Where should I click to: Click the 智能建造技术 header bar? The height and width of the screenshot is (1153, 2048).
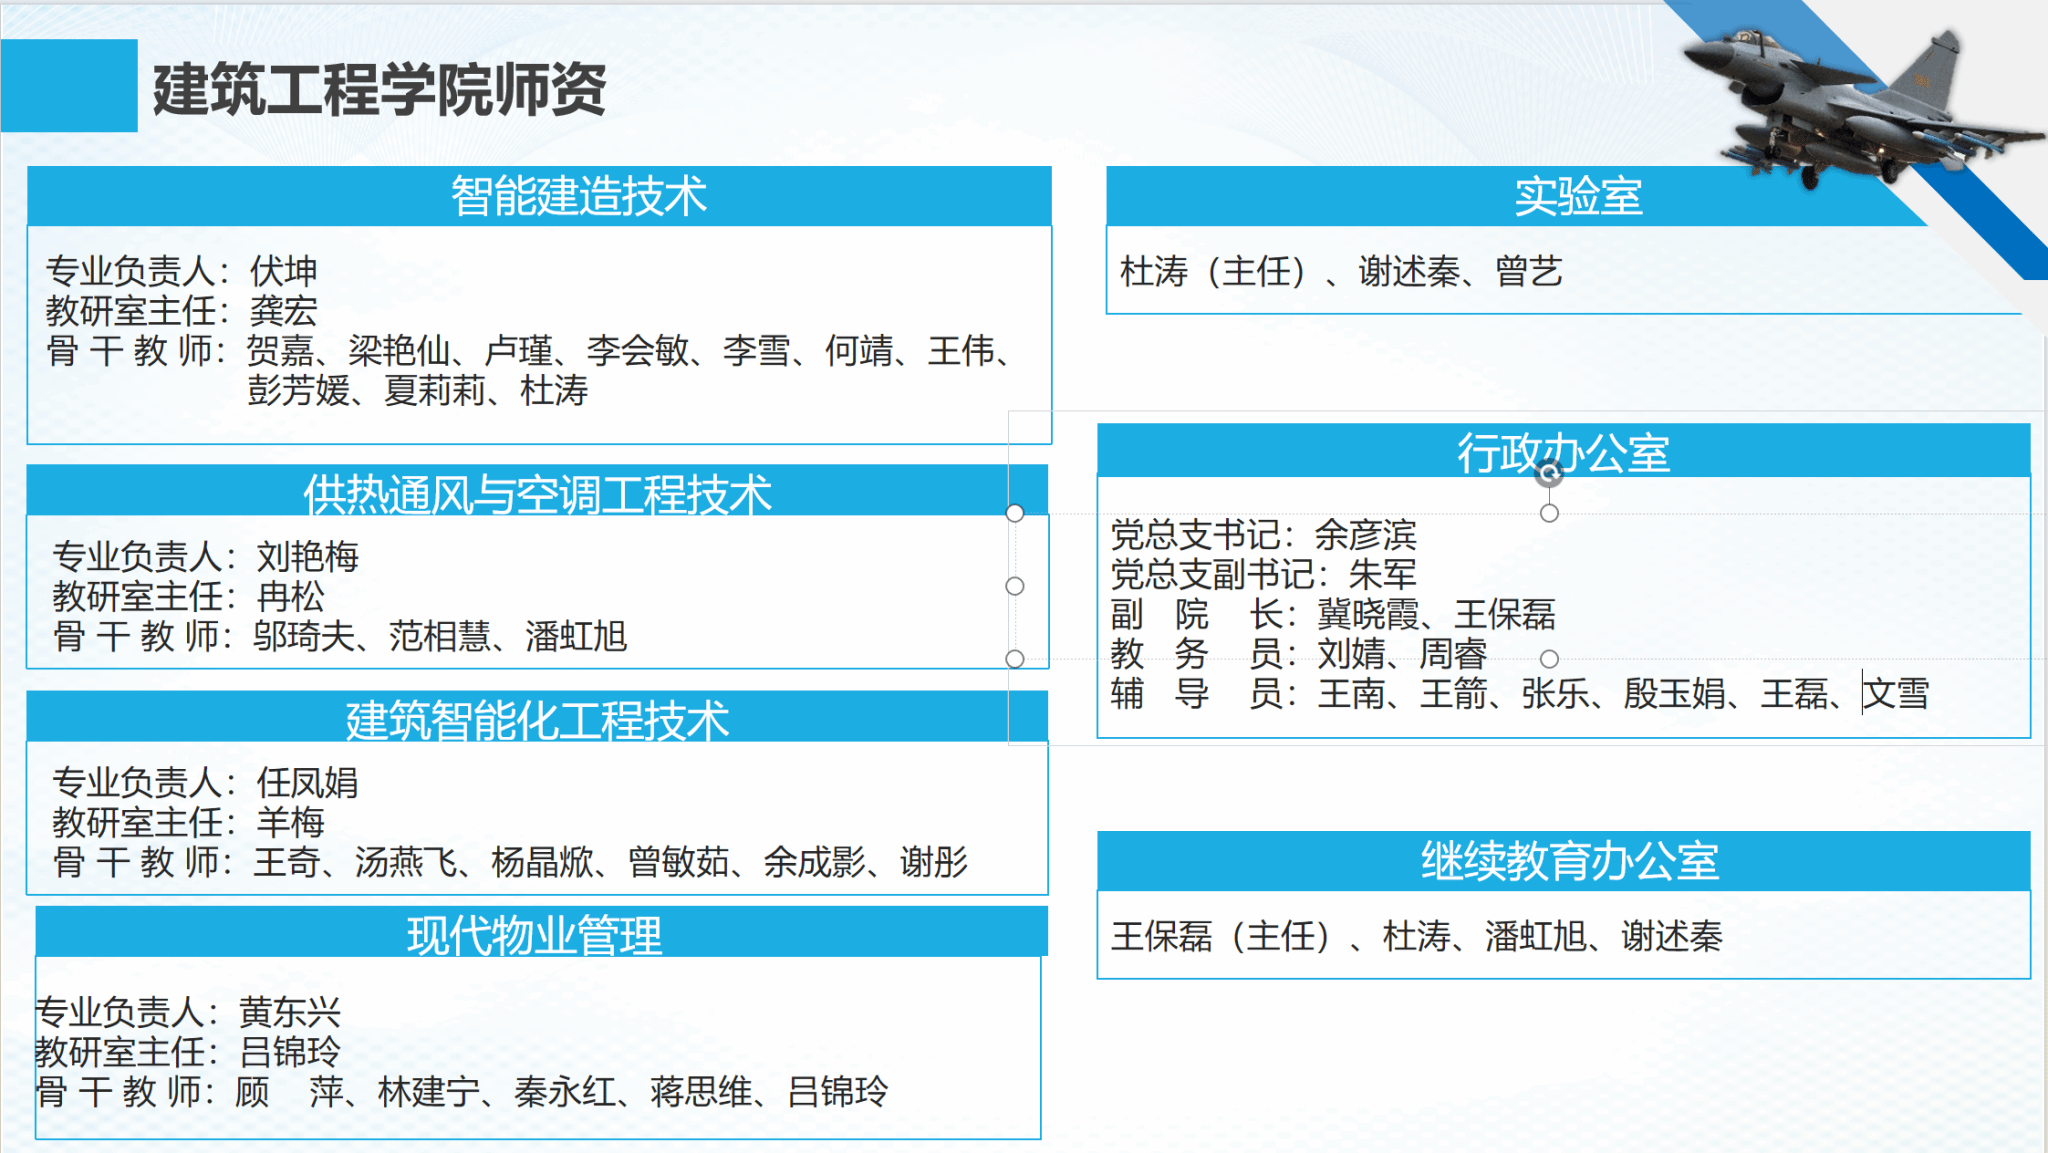point(578,196)
